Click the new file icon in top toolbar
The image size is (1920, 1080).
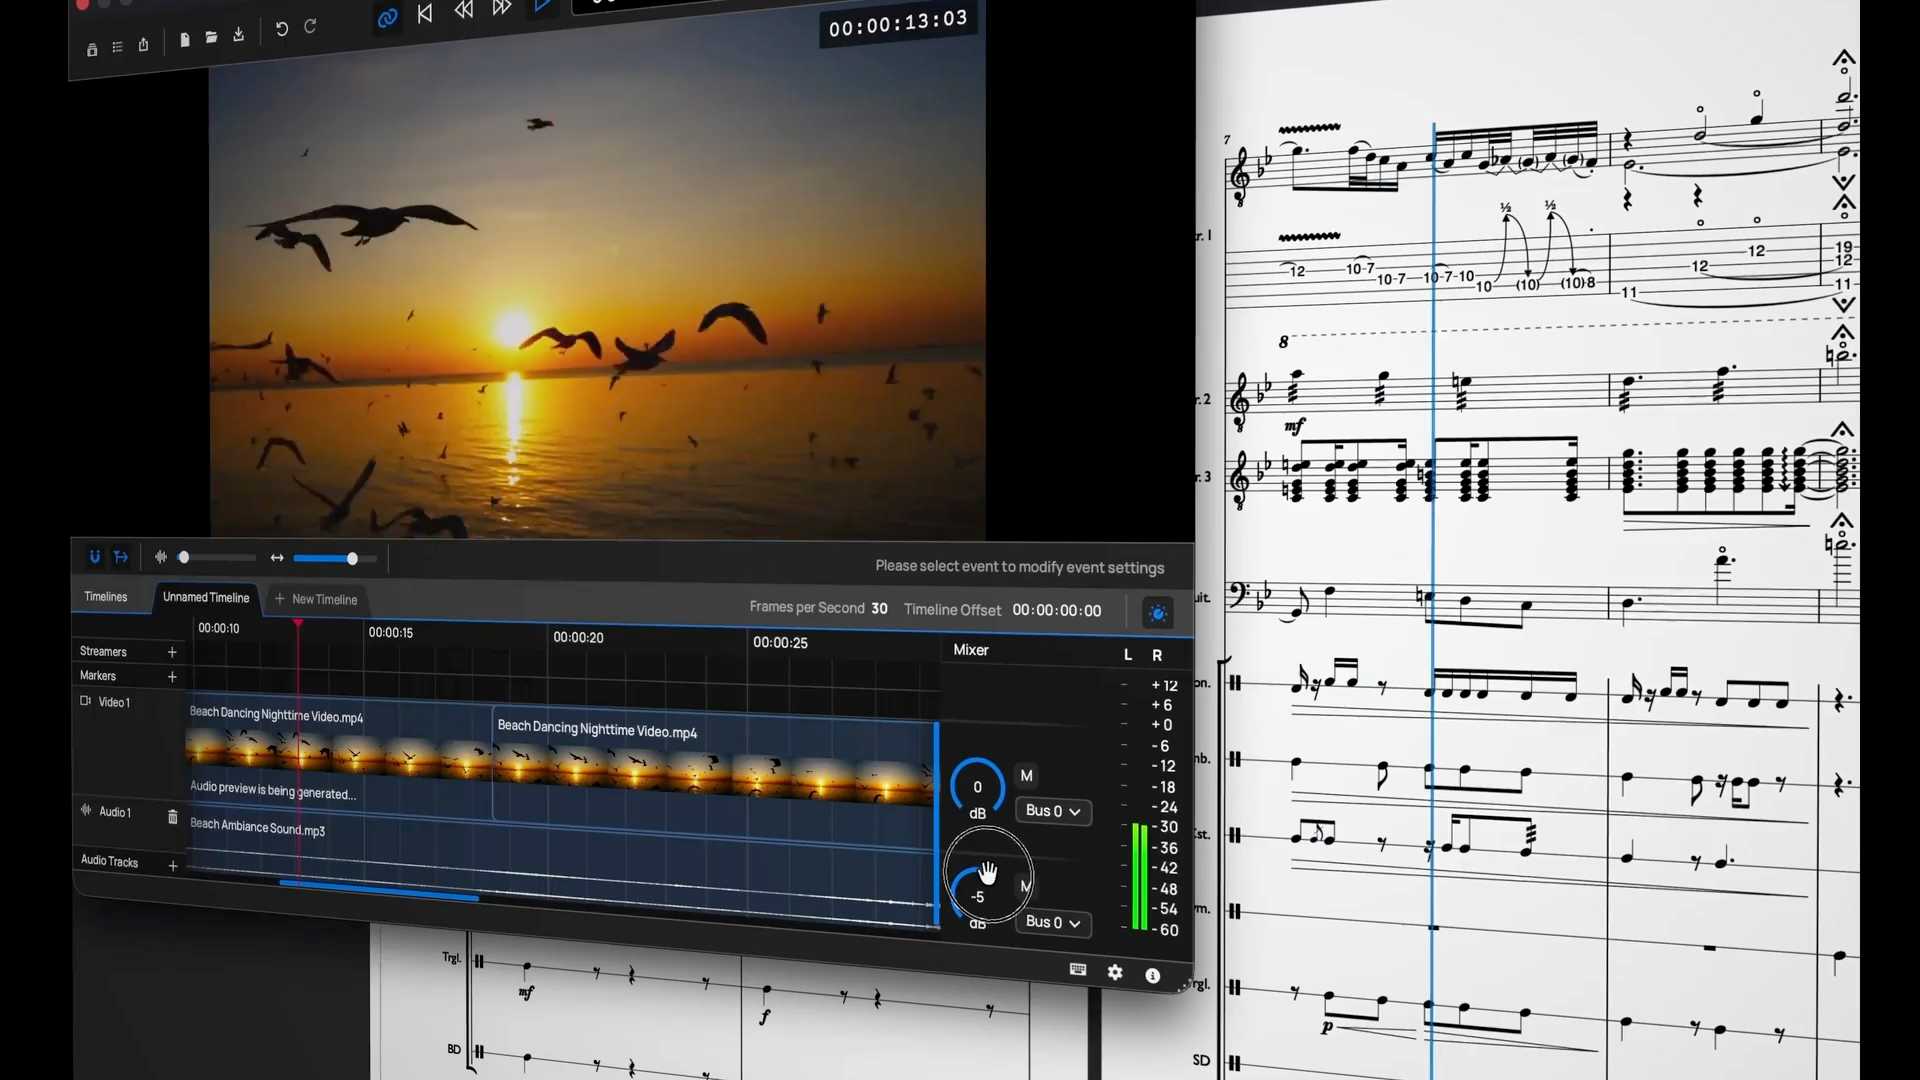click(185, 40)
